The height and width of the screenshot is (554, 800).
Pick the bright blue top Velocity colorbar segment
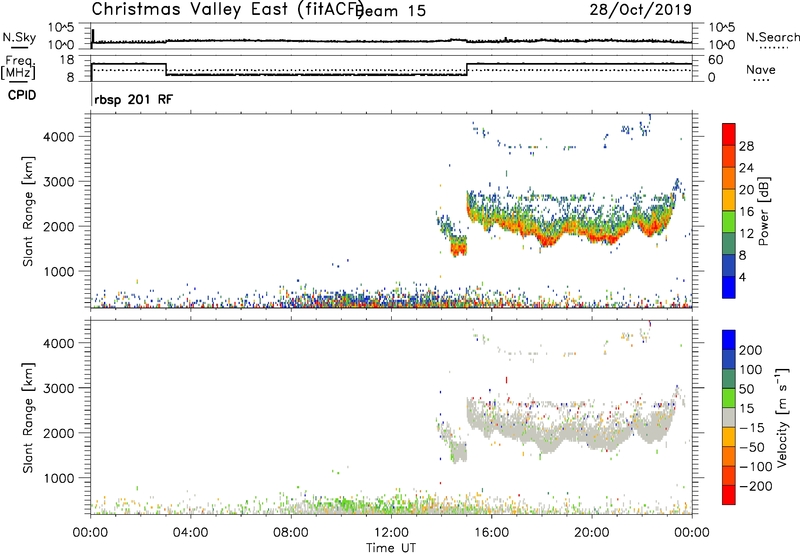tap(729, 340)
